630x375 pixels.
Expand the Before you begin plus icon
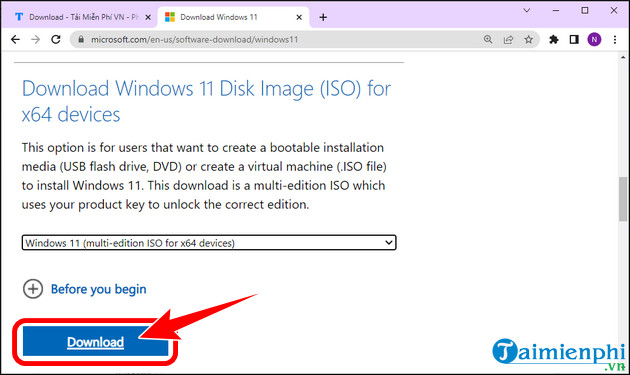(x=33, y=289)
